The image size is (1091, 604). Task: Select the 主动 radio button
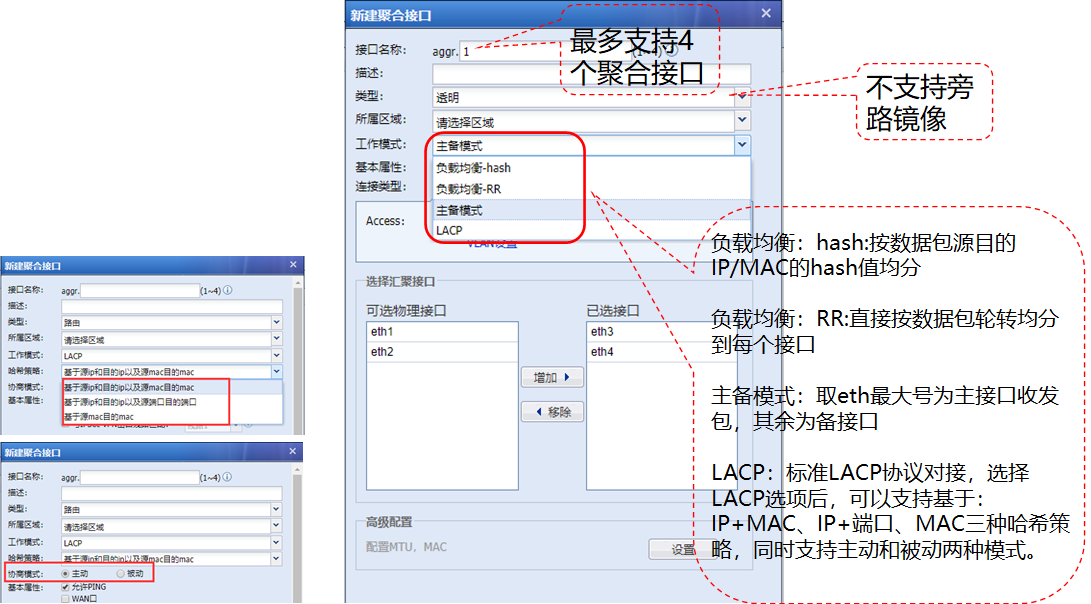click(65, 574)
